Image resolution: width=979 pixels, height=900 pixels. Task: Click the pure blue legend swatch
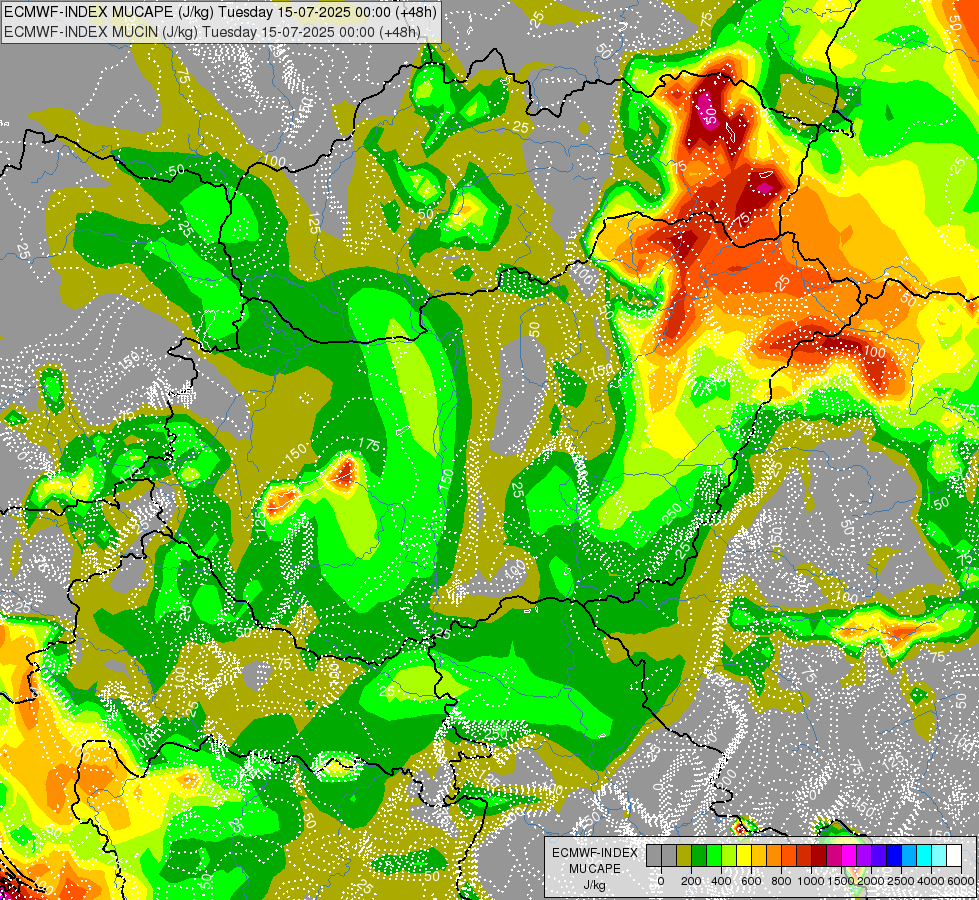click(x=894, y=855)
